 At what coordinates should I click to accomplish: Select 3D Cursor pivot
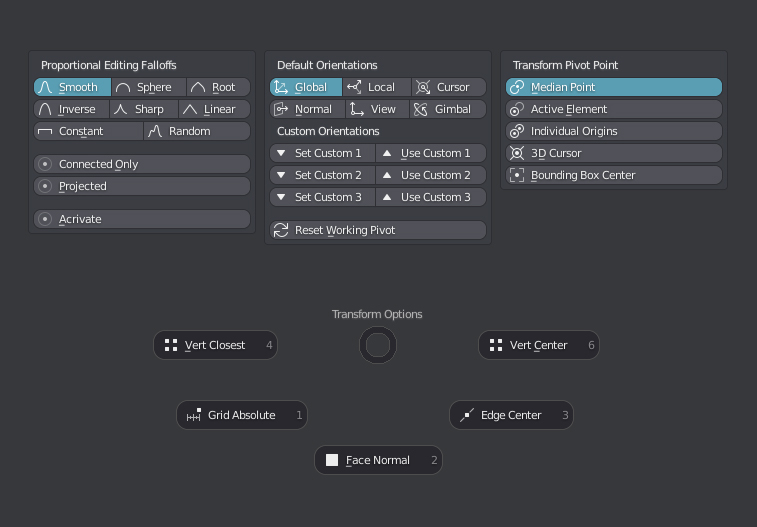614,153
